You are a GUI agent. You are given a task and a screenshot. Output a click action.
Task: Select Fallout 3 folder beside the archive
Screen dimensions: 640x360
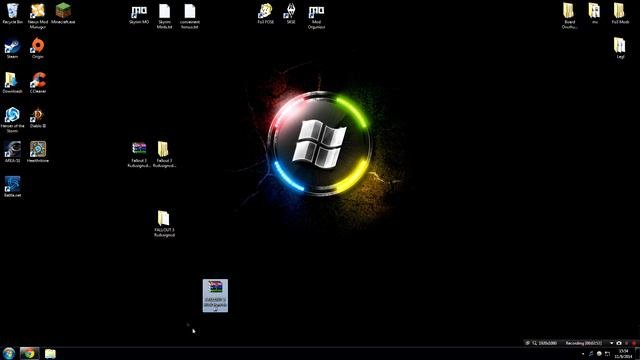(x=164, y=155)
